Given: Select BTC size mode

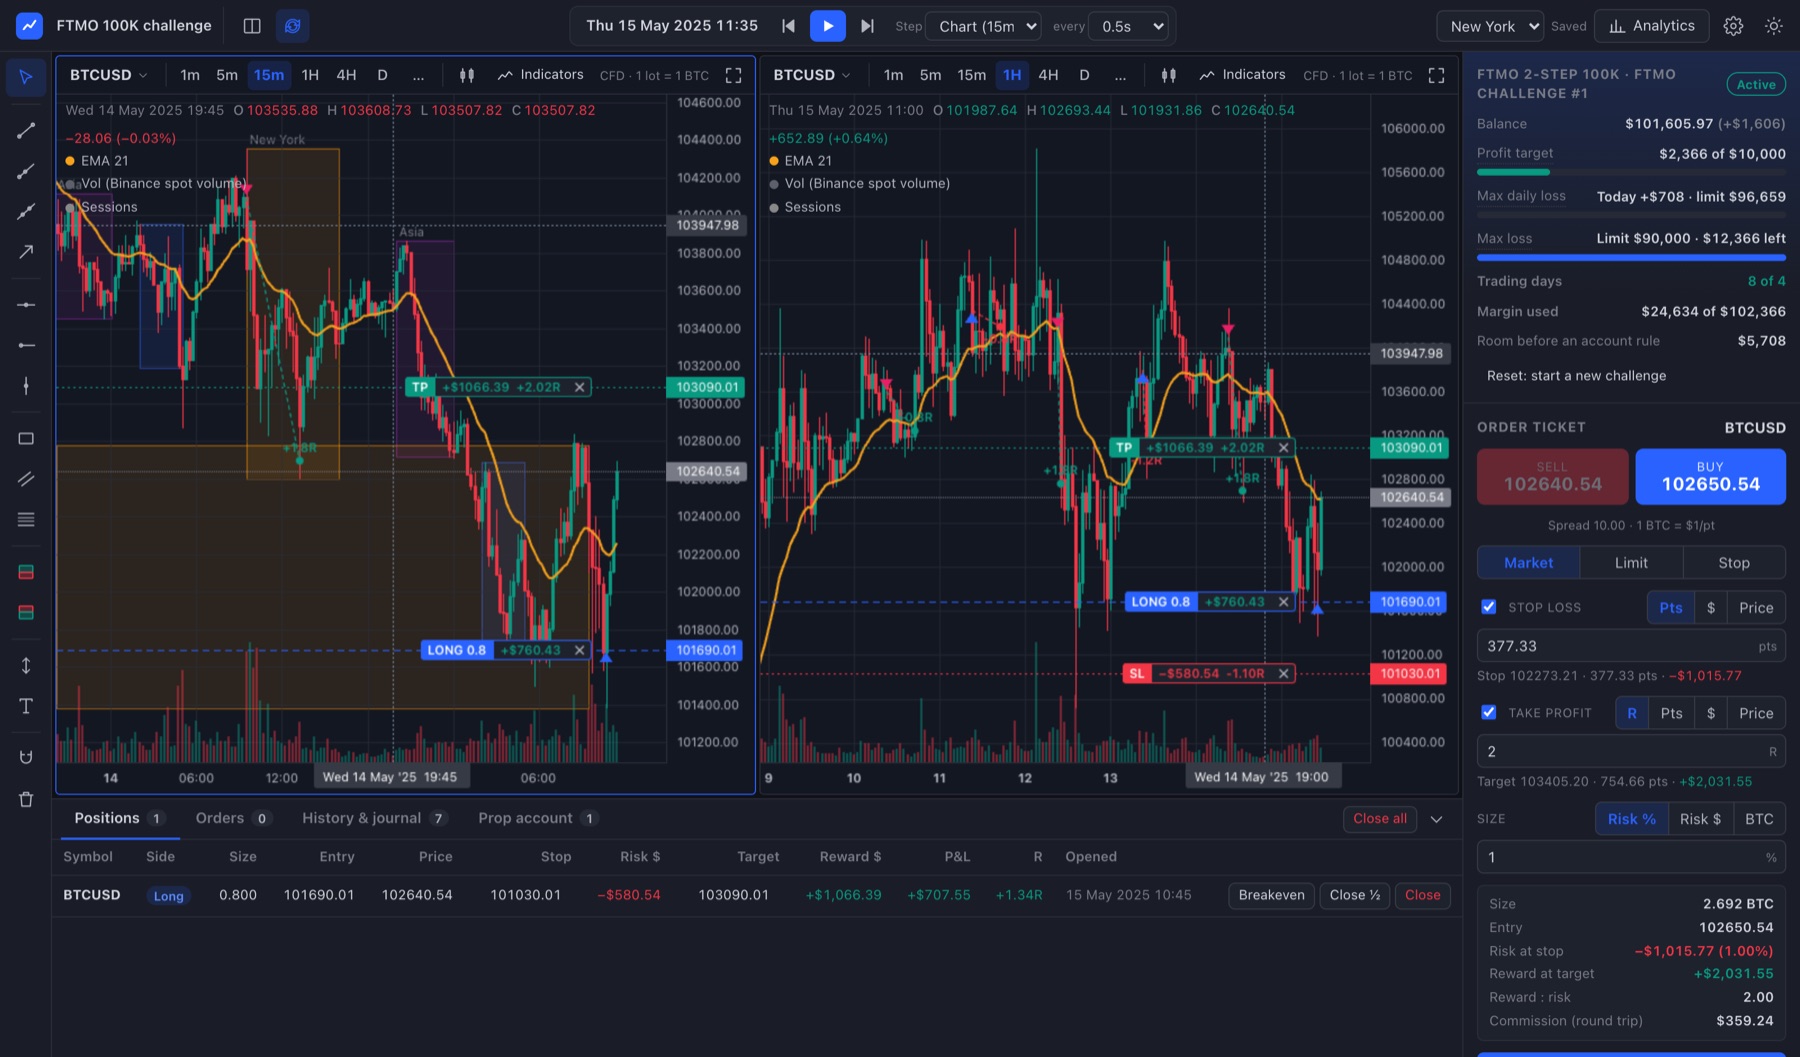Looking at the screenshot, I should [1759, 819].
